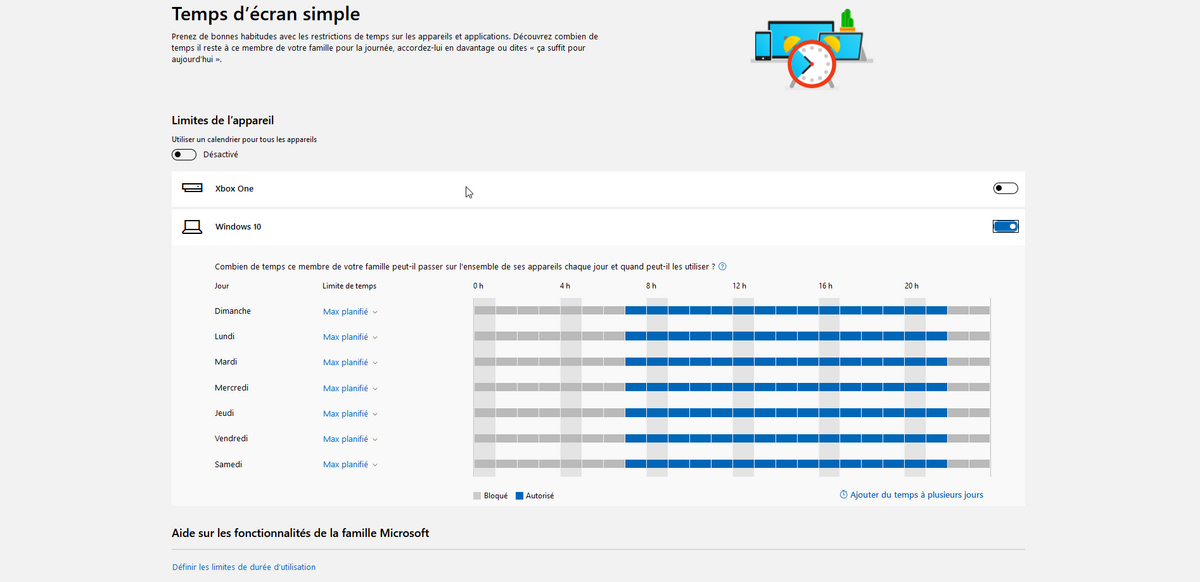
Task: Click the Limites de l'appareil heading
Action: click(223, 121)
